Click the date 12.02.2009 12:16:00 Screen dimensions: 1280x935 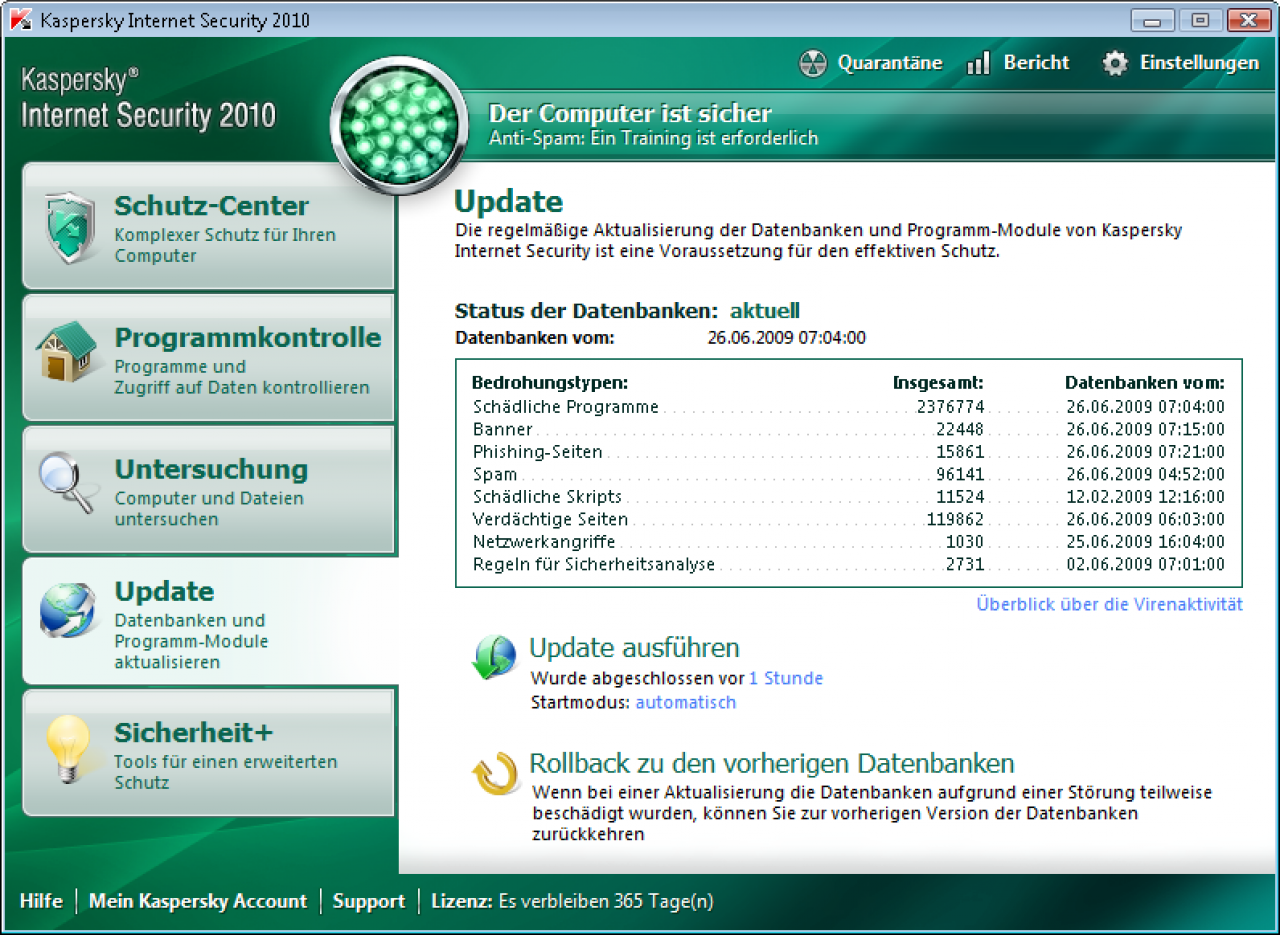[1145, 497]
